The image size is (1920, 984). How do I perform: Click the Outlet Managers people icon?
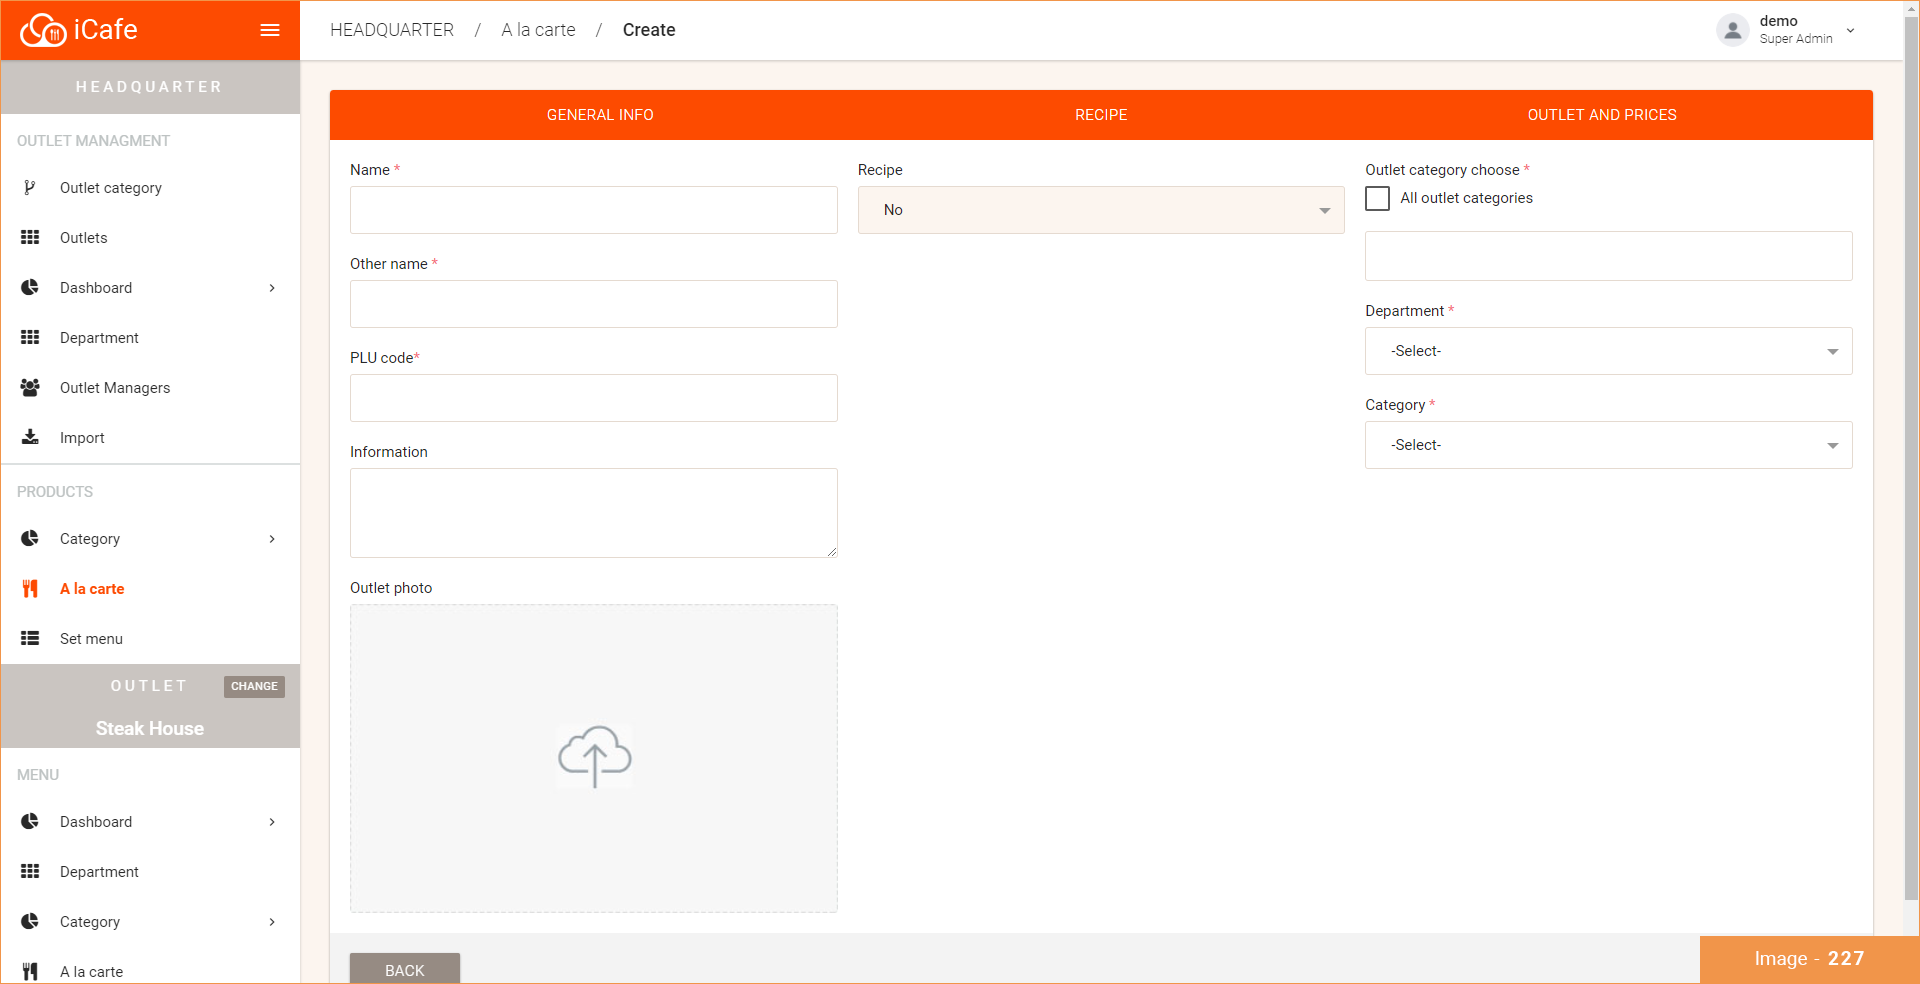30,388
